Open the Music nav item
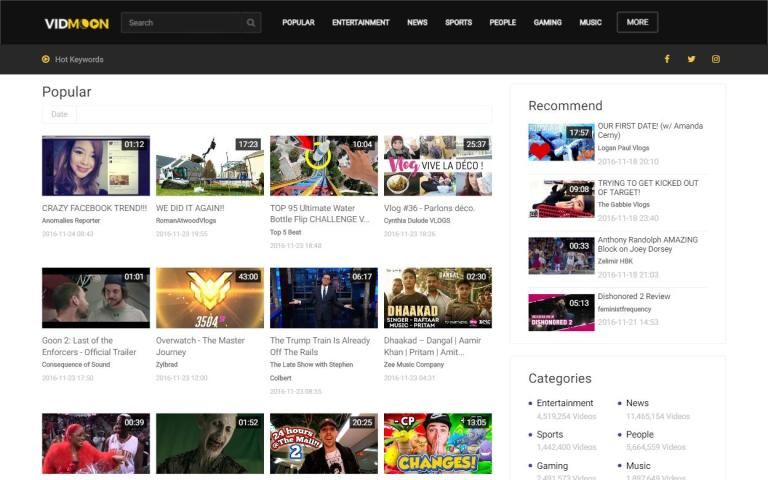The image size is (768, 480). (x=590, y=22)
